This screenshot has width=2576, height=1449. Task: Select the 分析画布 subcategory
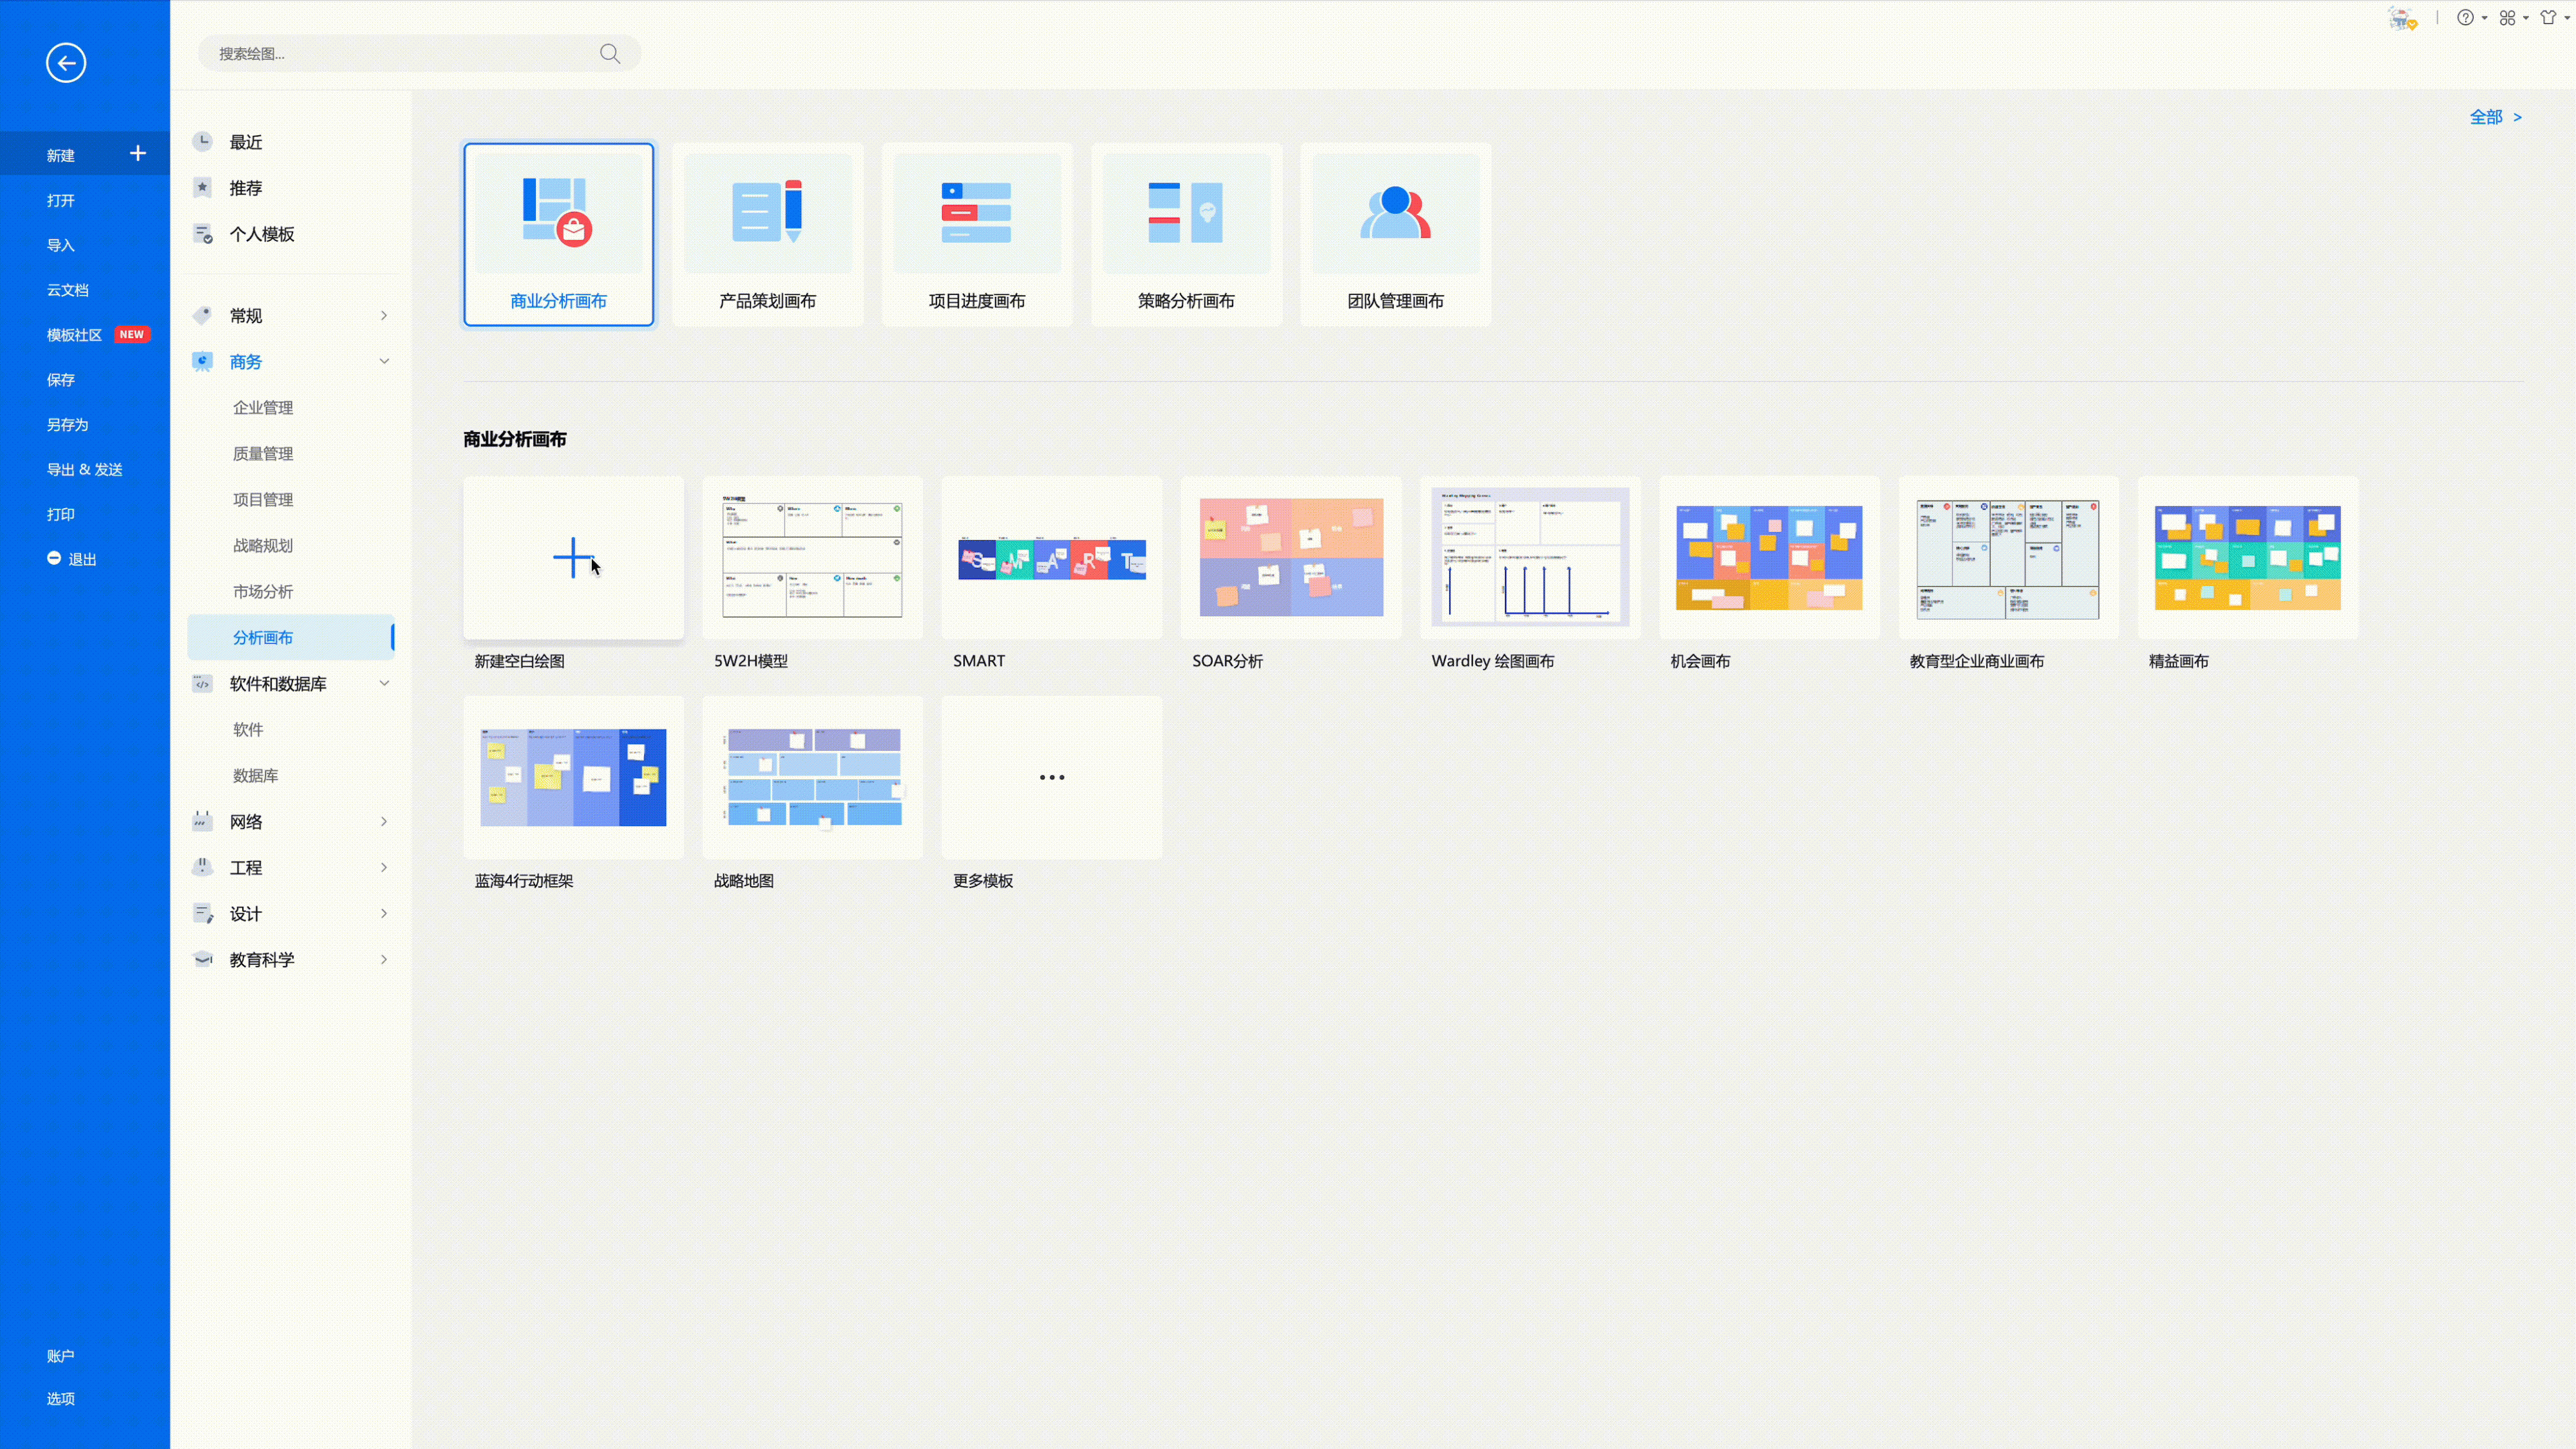pos(291,638)
